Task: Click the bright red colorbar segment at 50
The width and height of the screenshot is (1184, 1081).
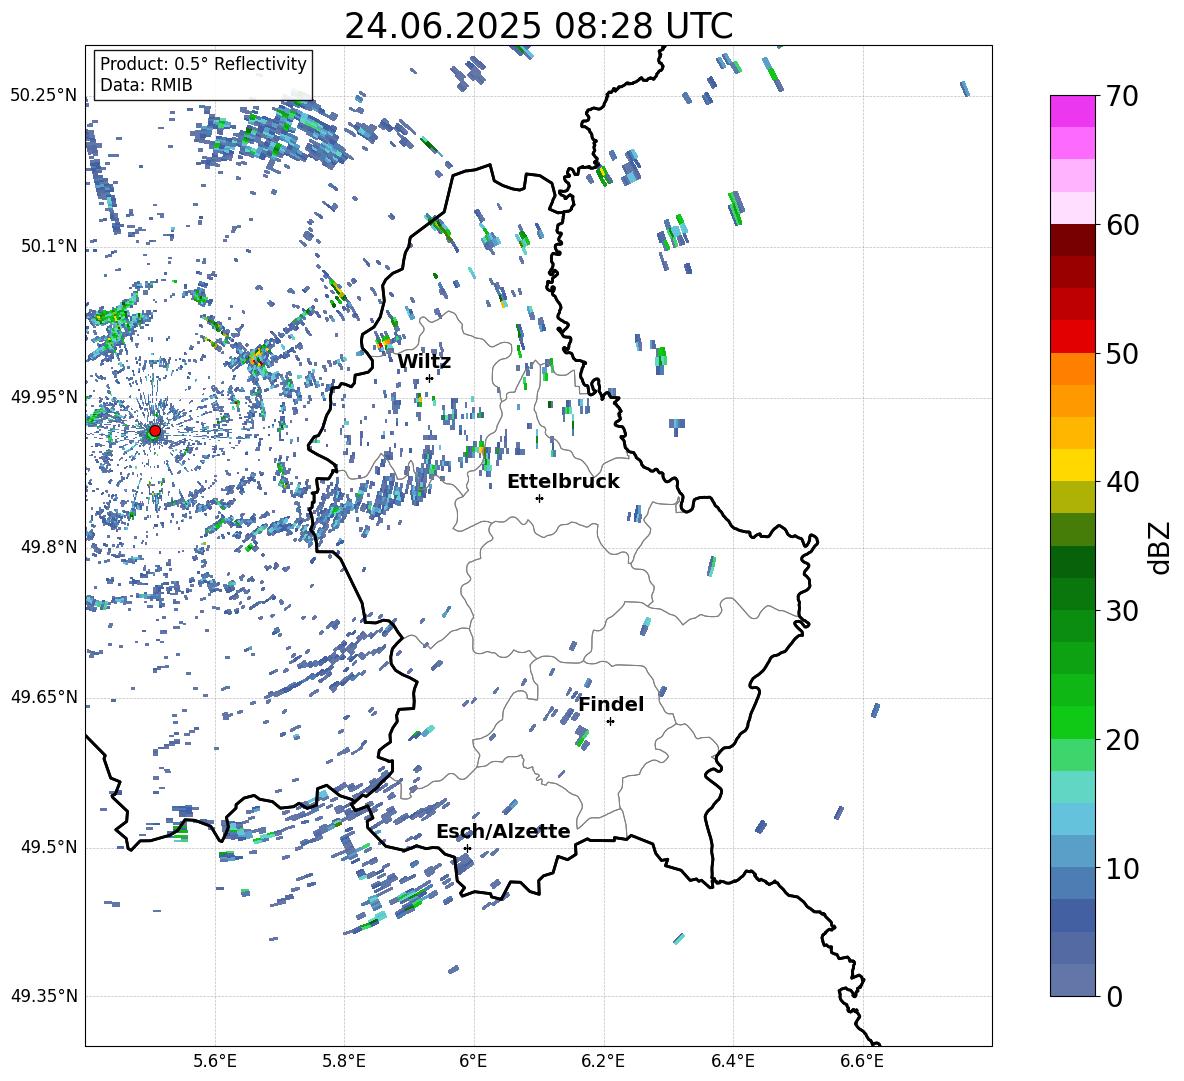Action: [x=1073, y=337]
